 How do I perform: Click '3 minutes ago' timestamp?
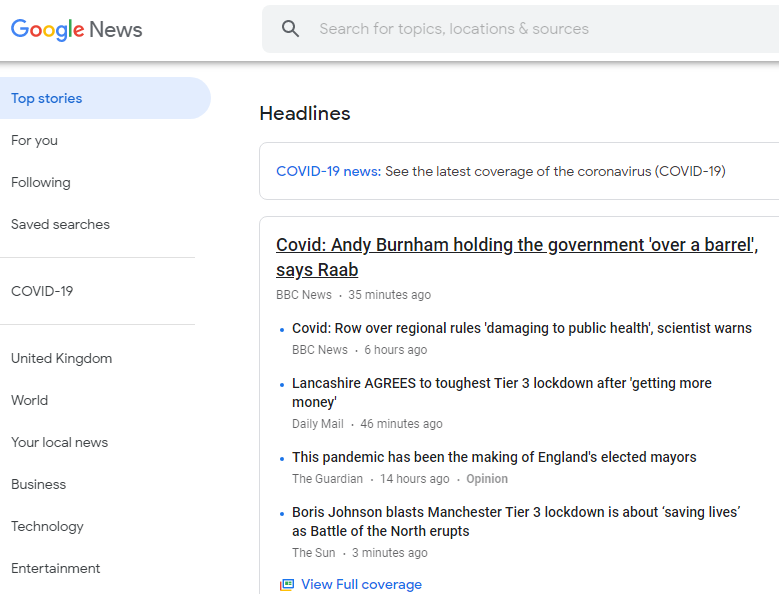390,553
